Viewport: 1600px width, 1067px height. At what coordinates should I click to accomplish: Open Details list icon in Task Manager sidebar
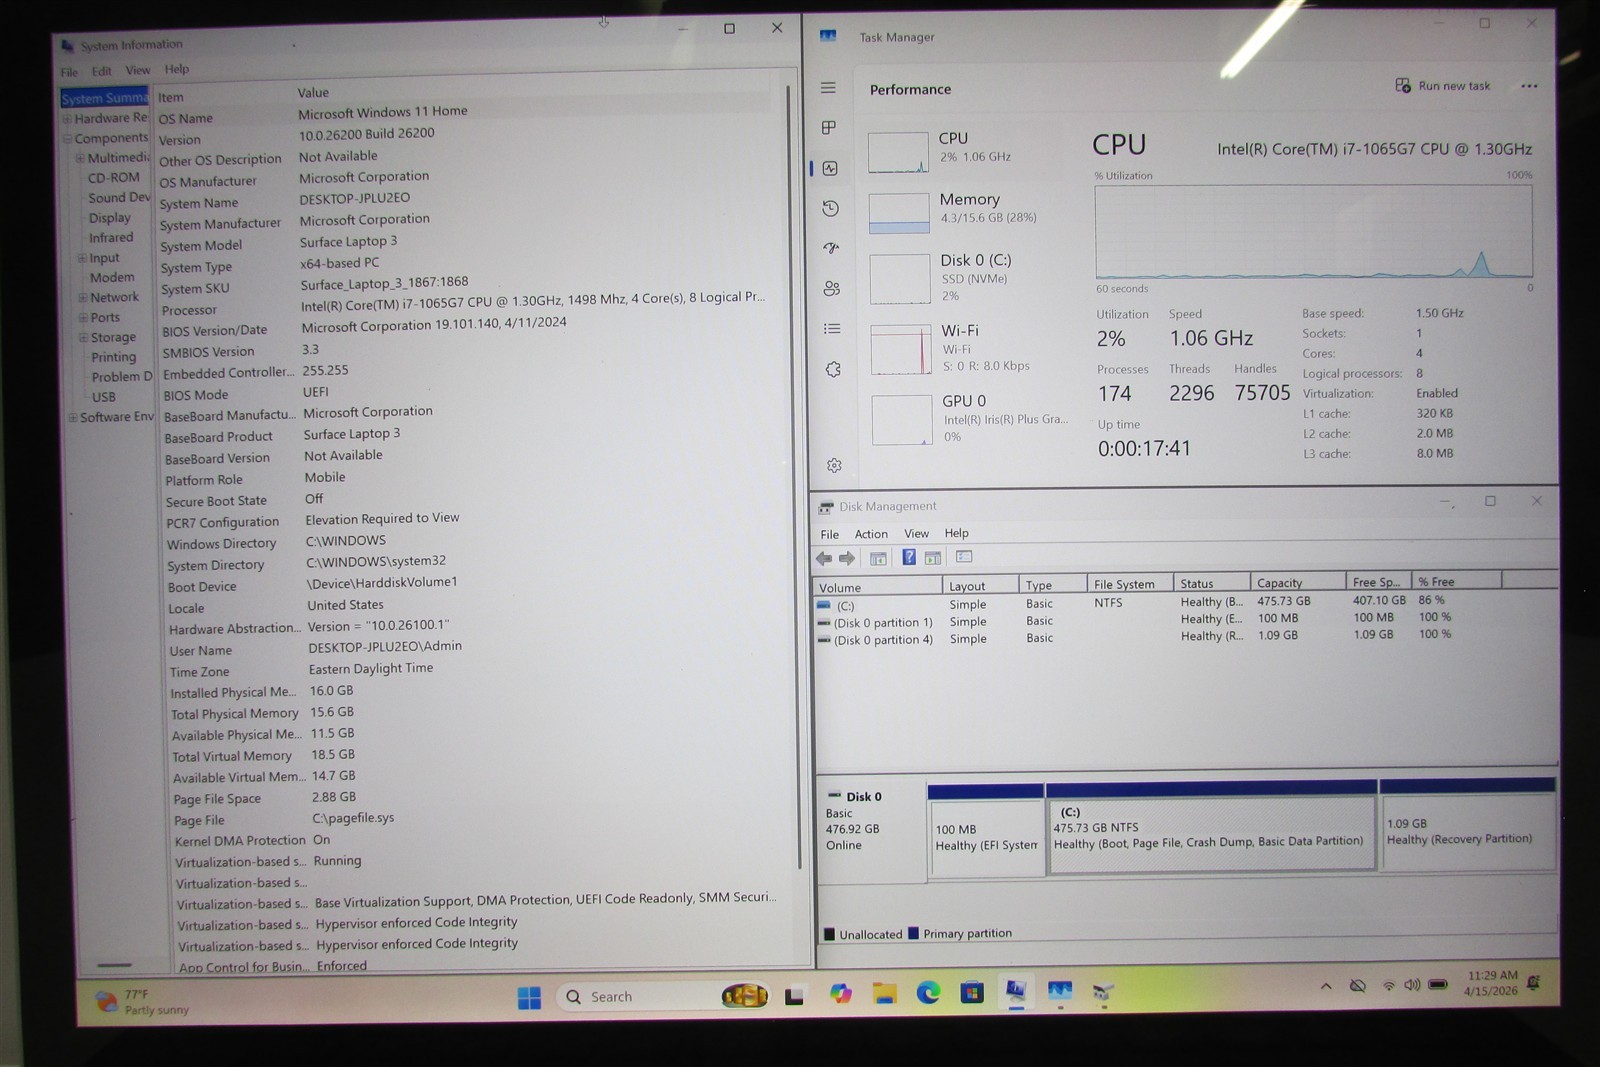point(832,329)
